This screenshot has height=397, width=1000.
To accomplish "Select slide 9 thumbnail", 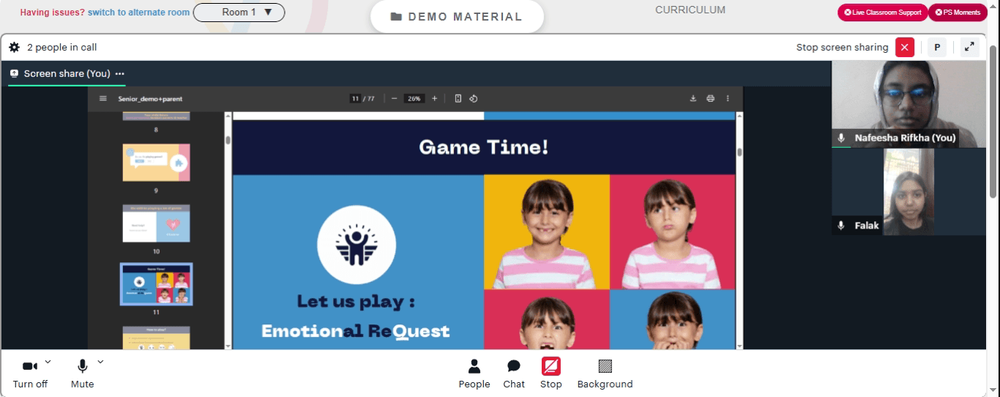I will (156, 162).
